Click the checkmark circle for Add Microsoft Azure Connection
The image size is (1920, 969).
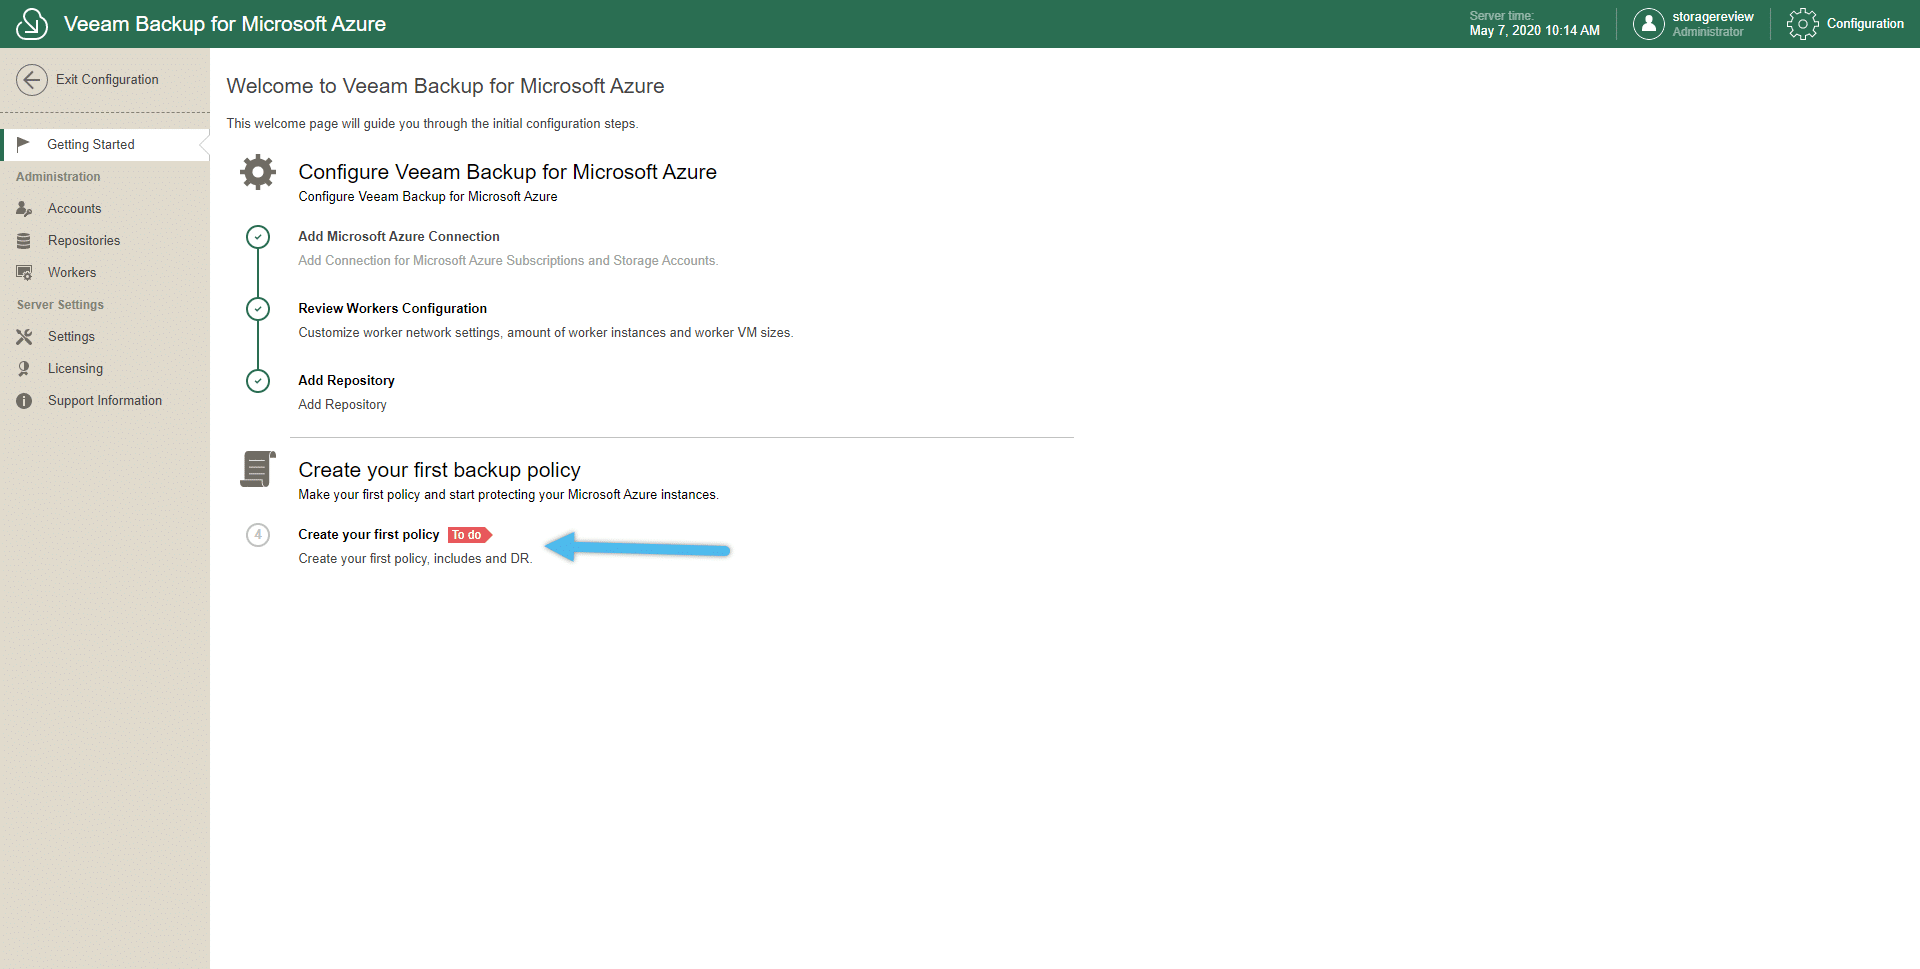(258, 237)
